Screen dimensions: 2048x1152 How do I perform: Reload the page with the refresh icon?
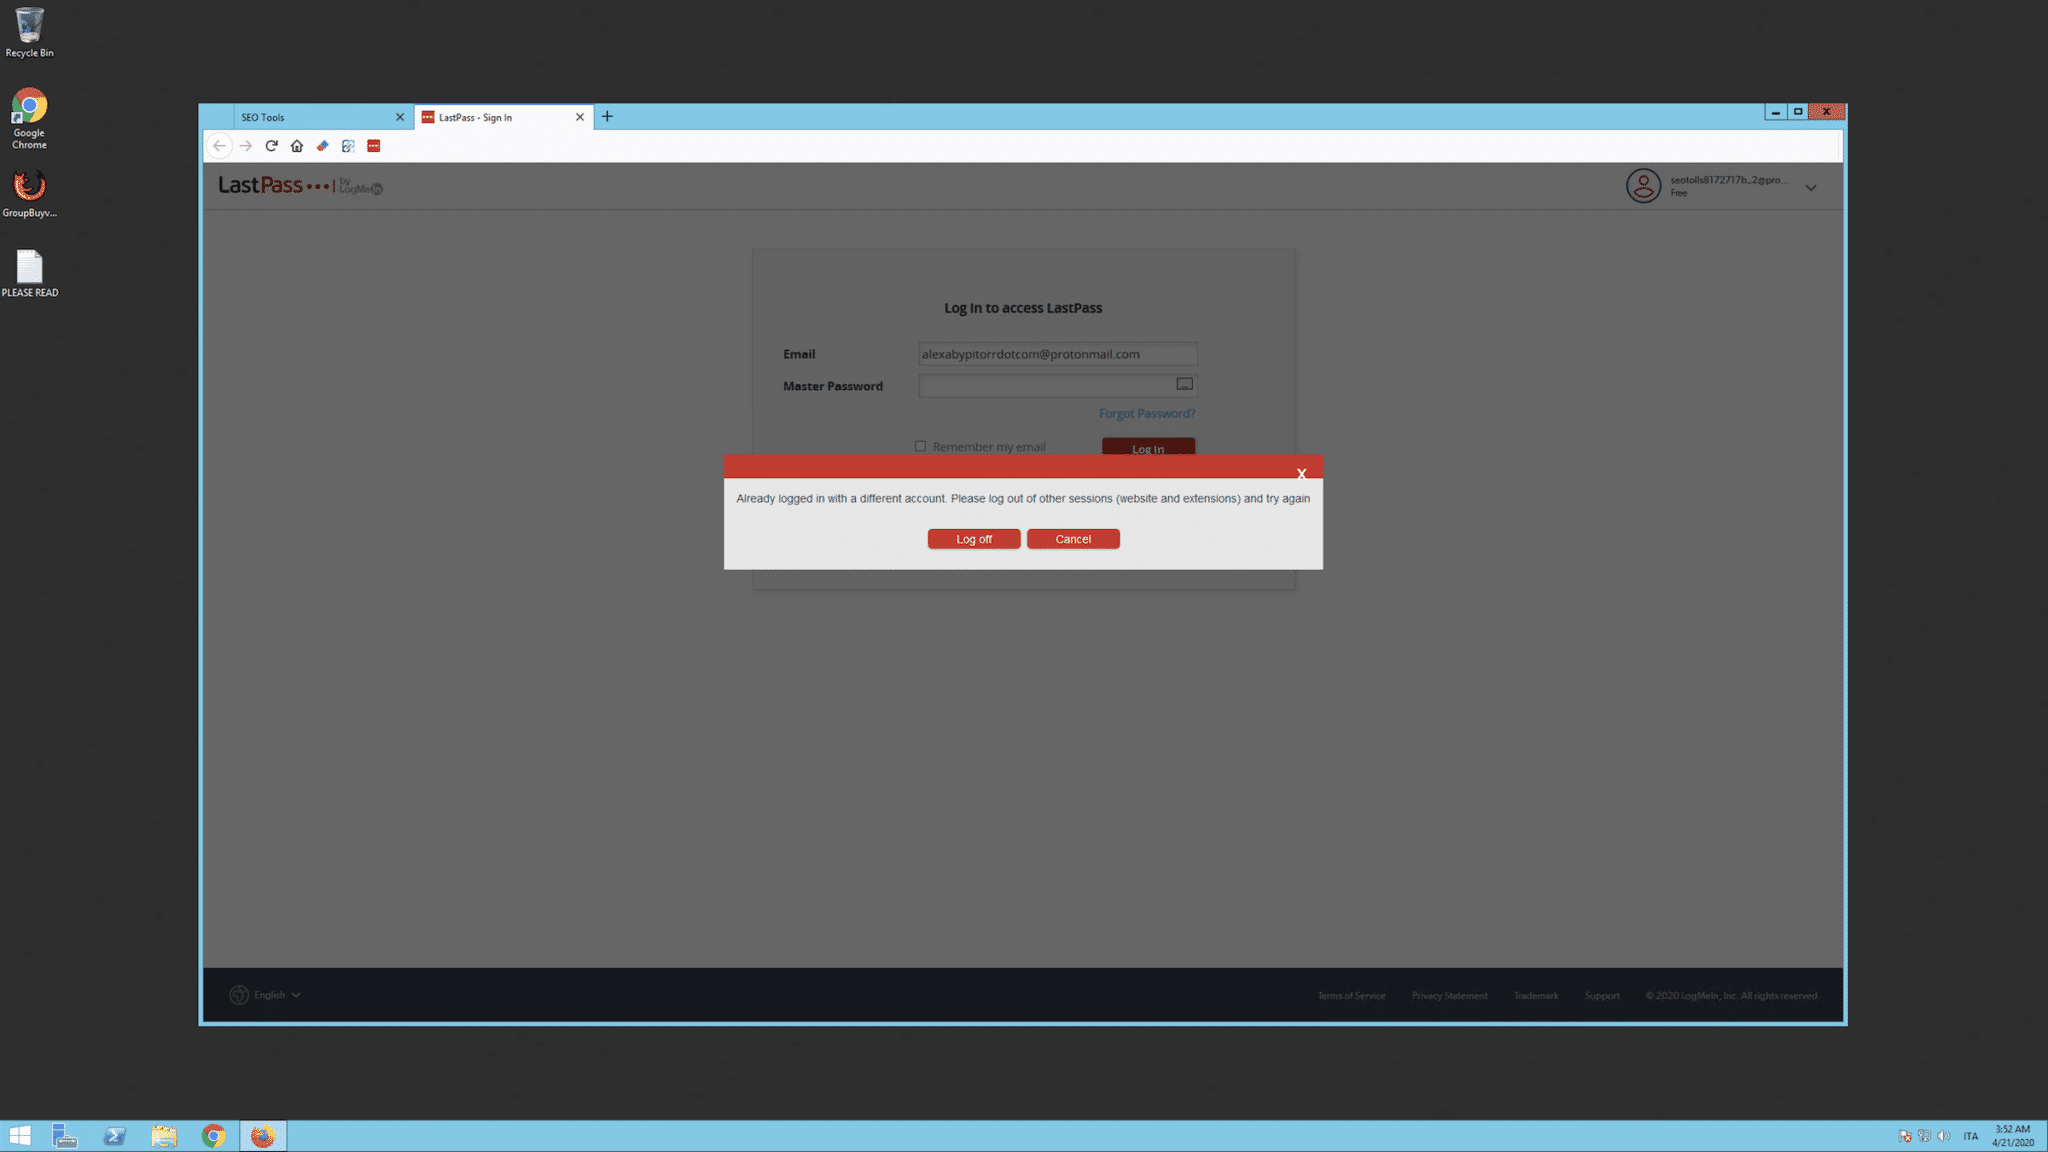tap(271, 146)
